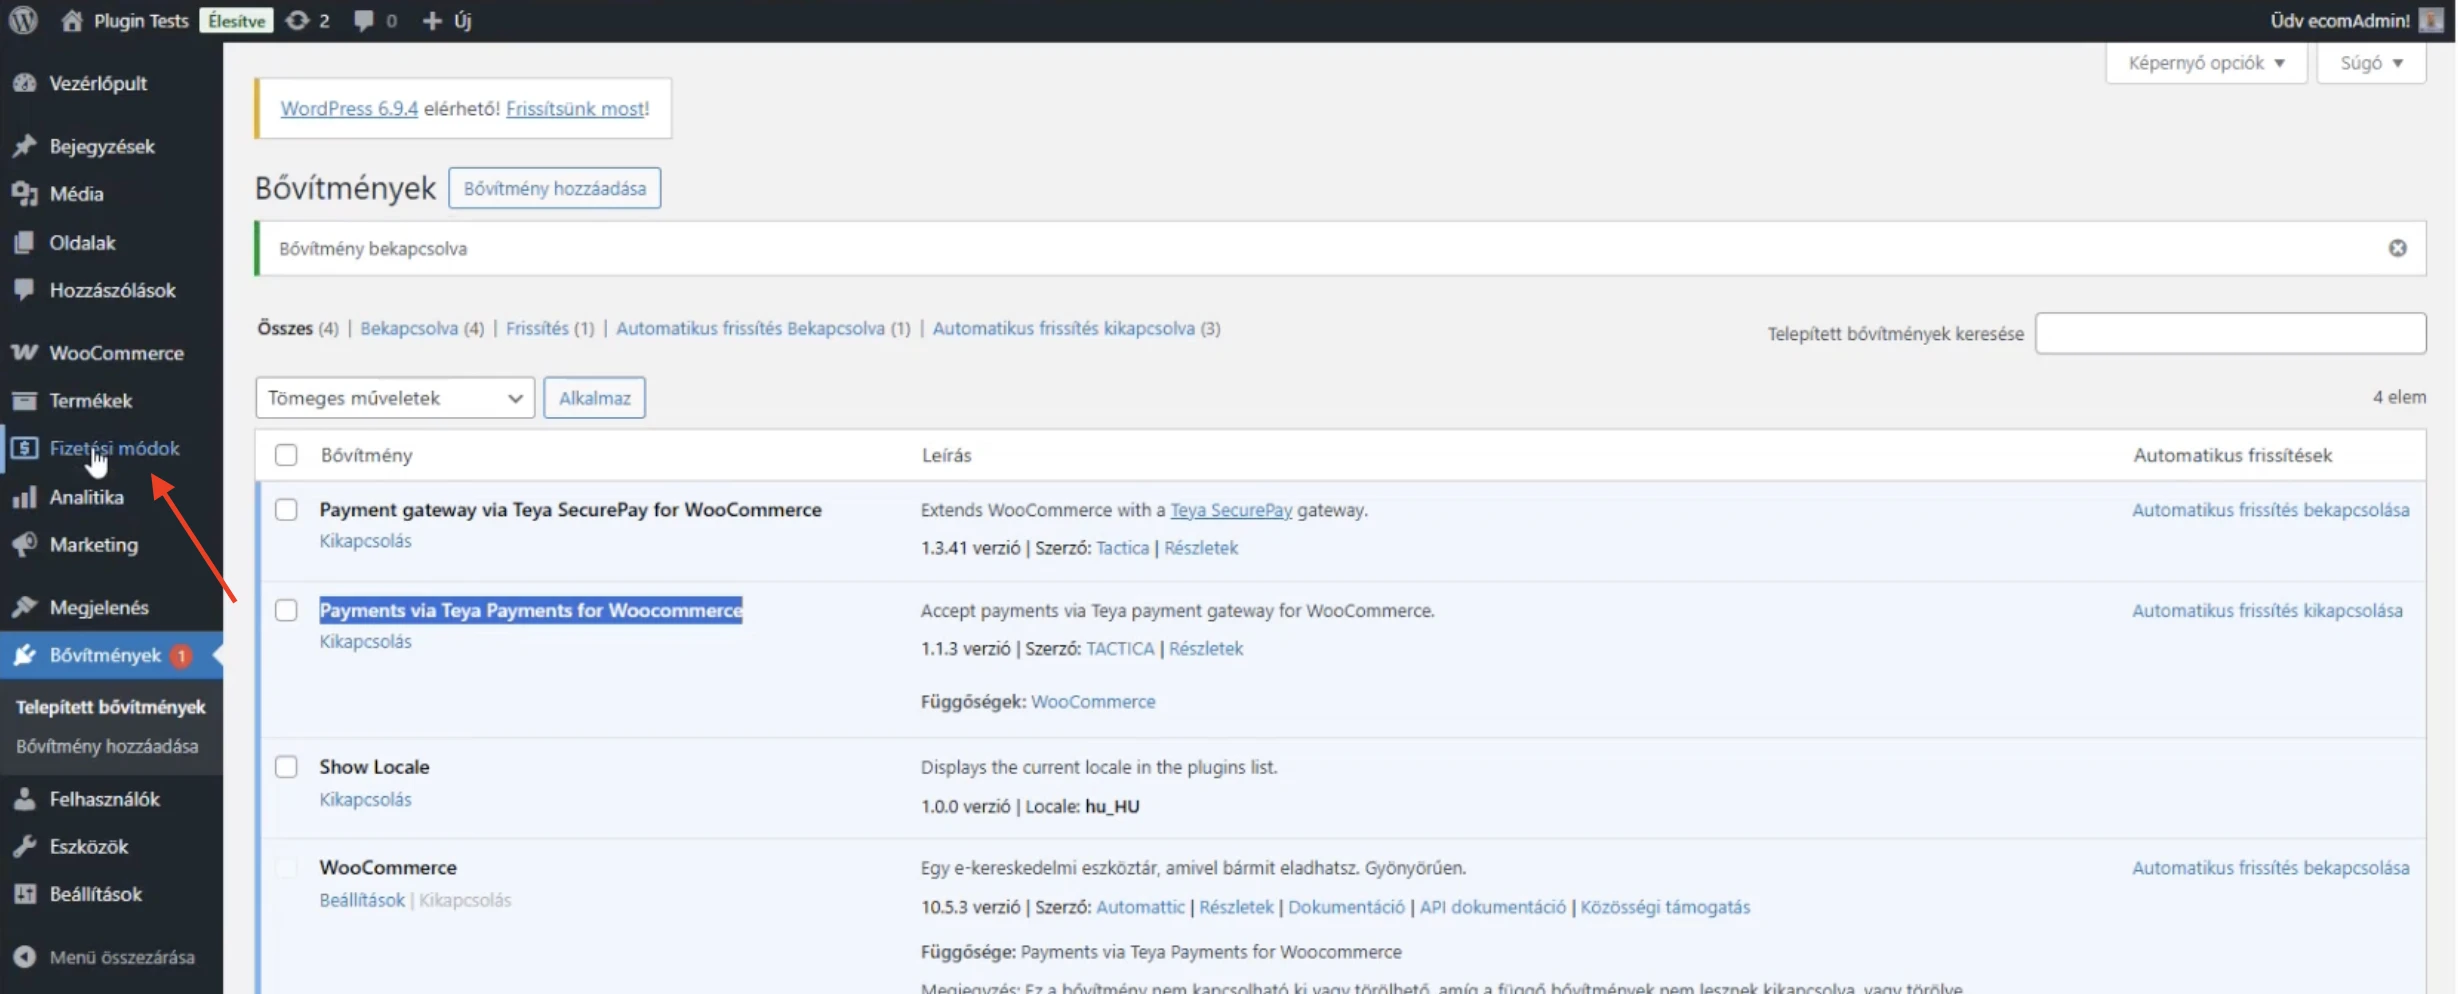
Task: Select the Show Locale plugin checkbox
Action: [x=286, y=767]
